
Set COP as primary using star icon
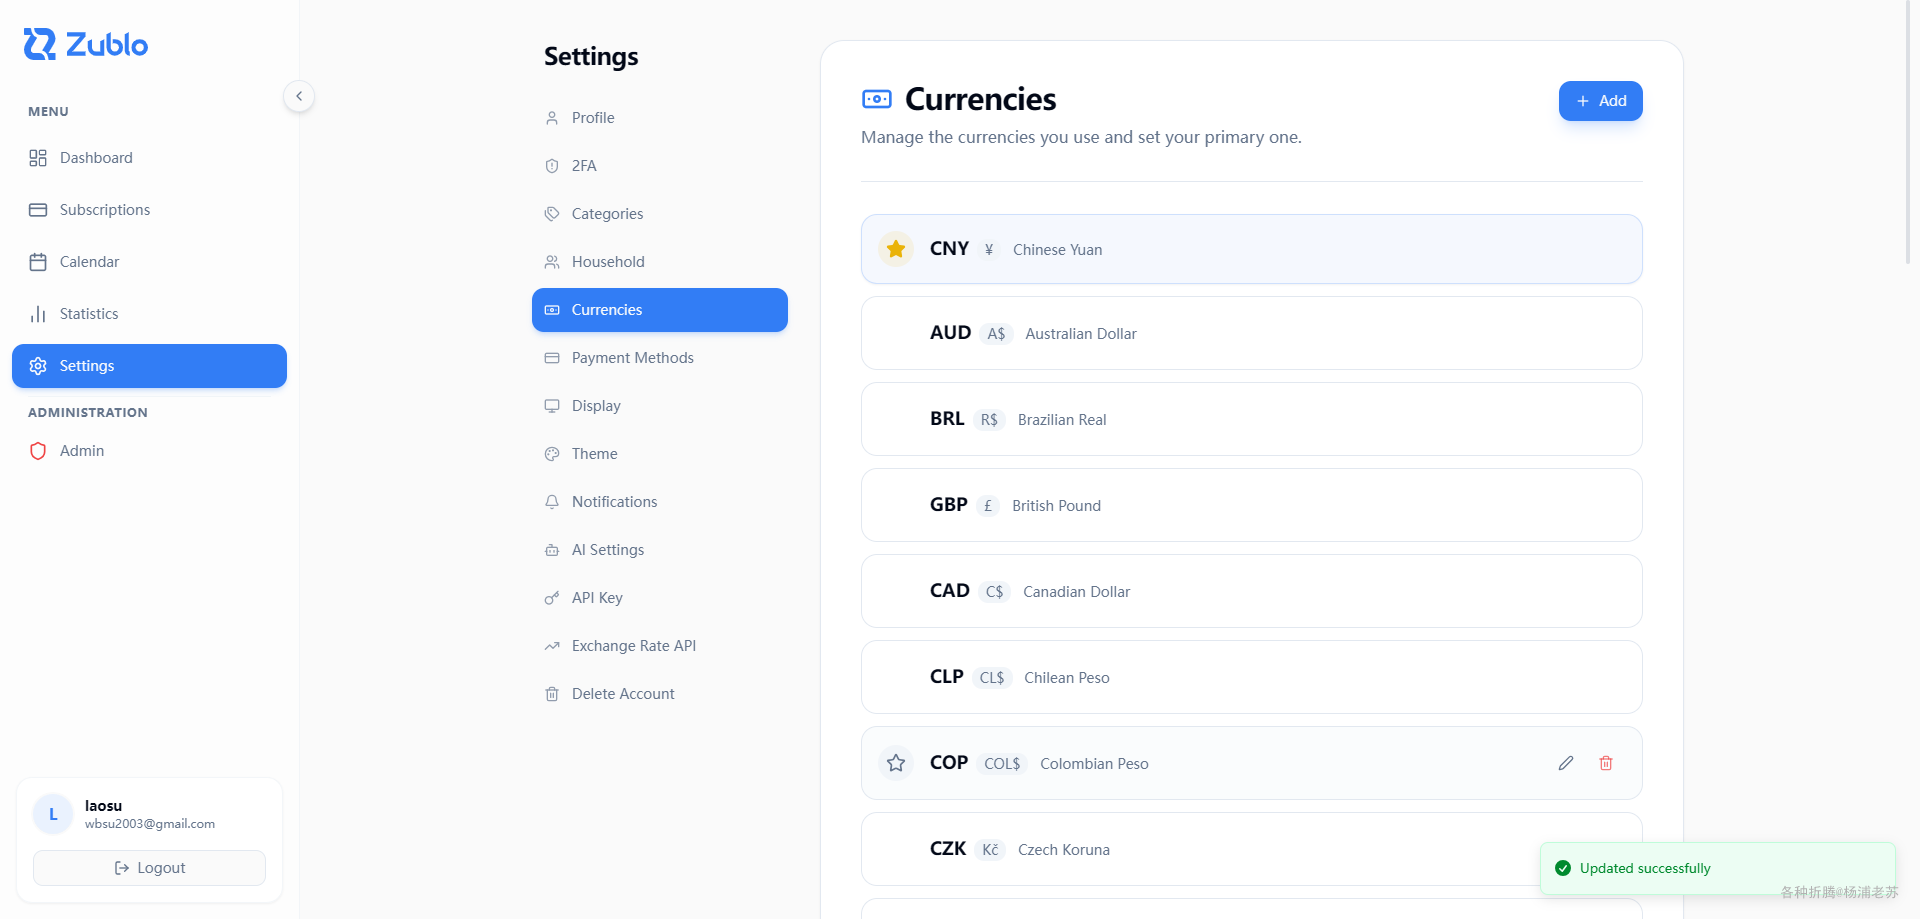point(896,763)
